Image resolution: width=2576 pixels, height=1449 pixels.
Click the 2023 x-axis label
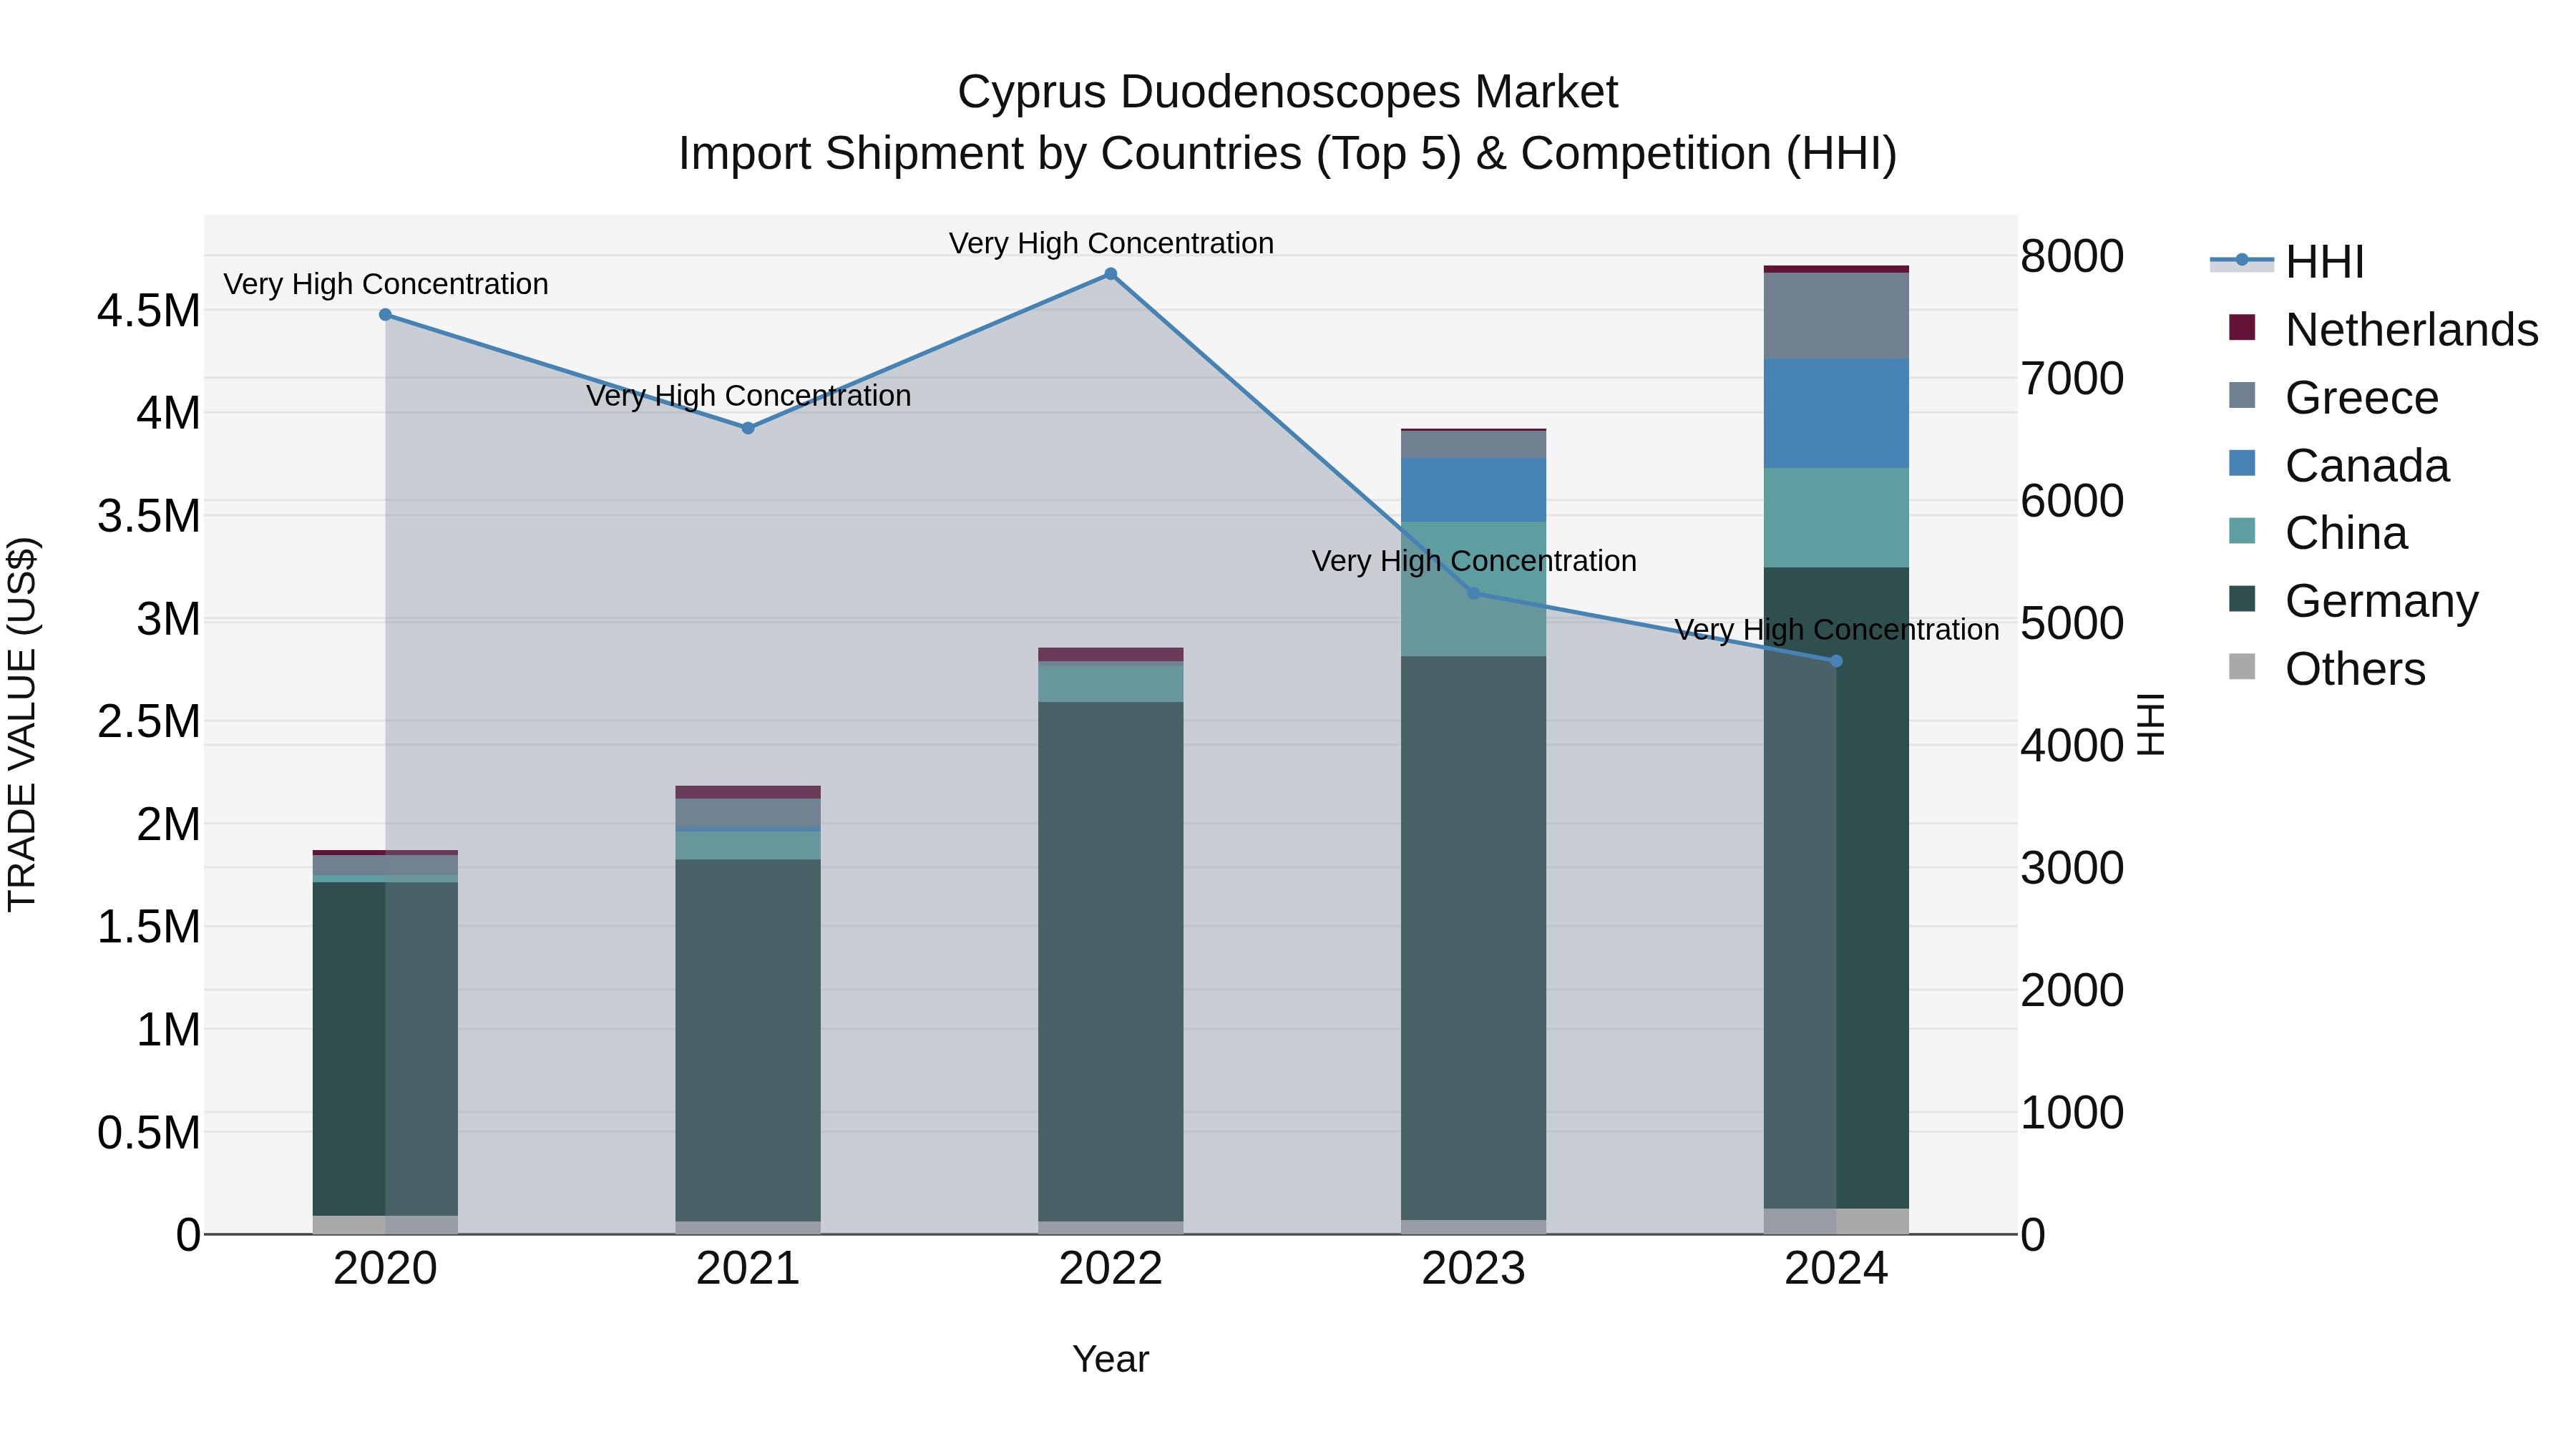pyautogui.click(x=1473, y=1269)
